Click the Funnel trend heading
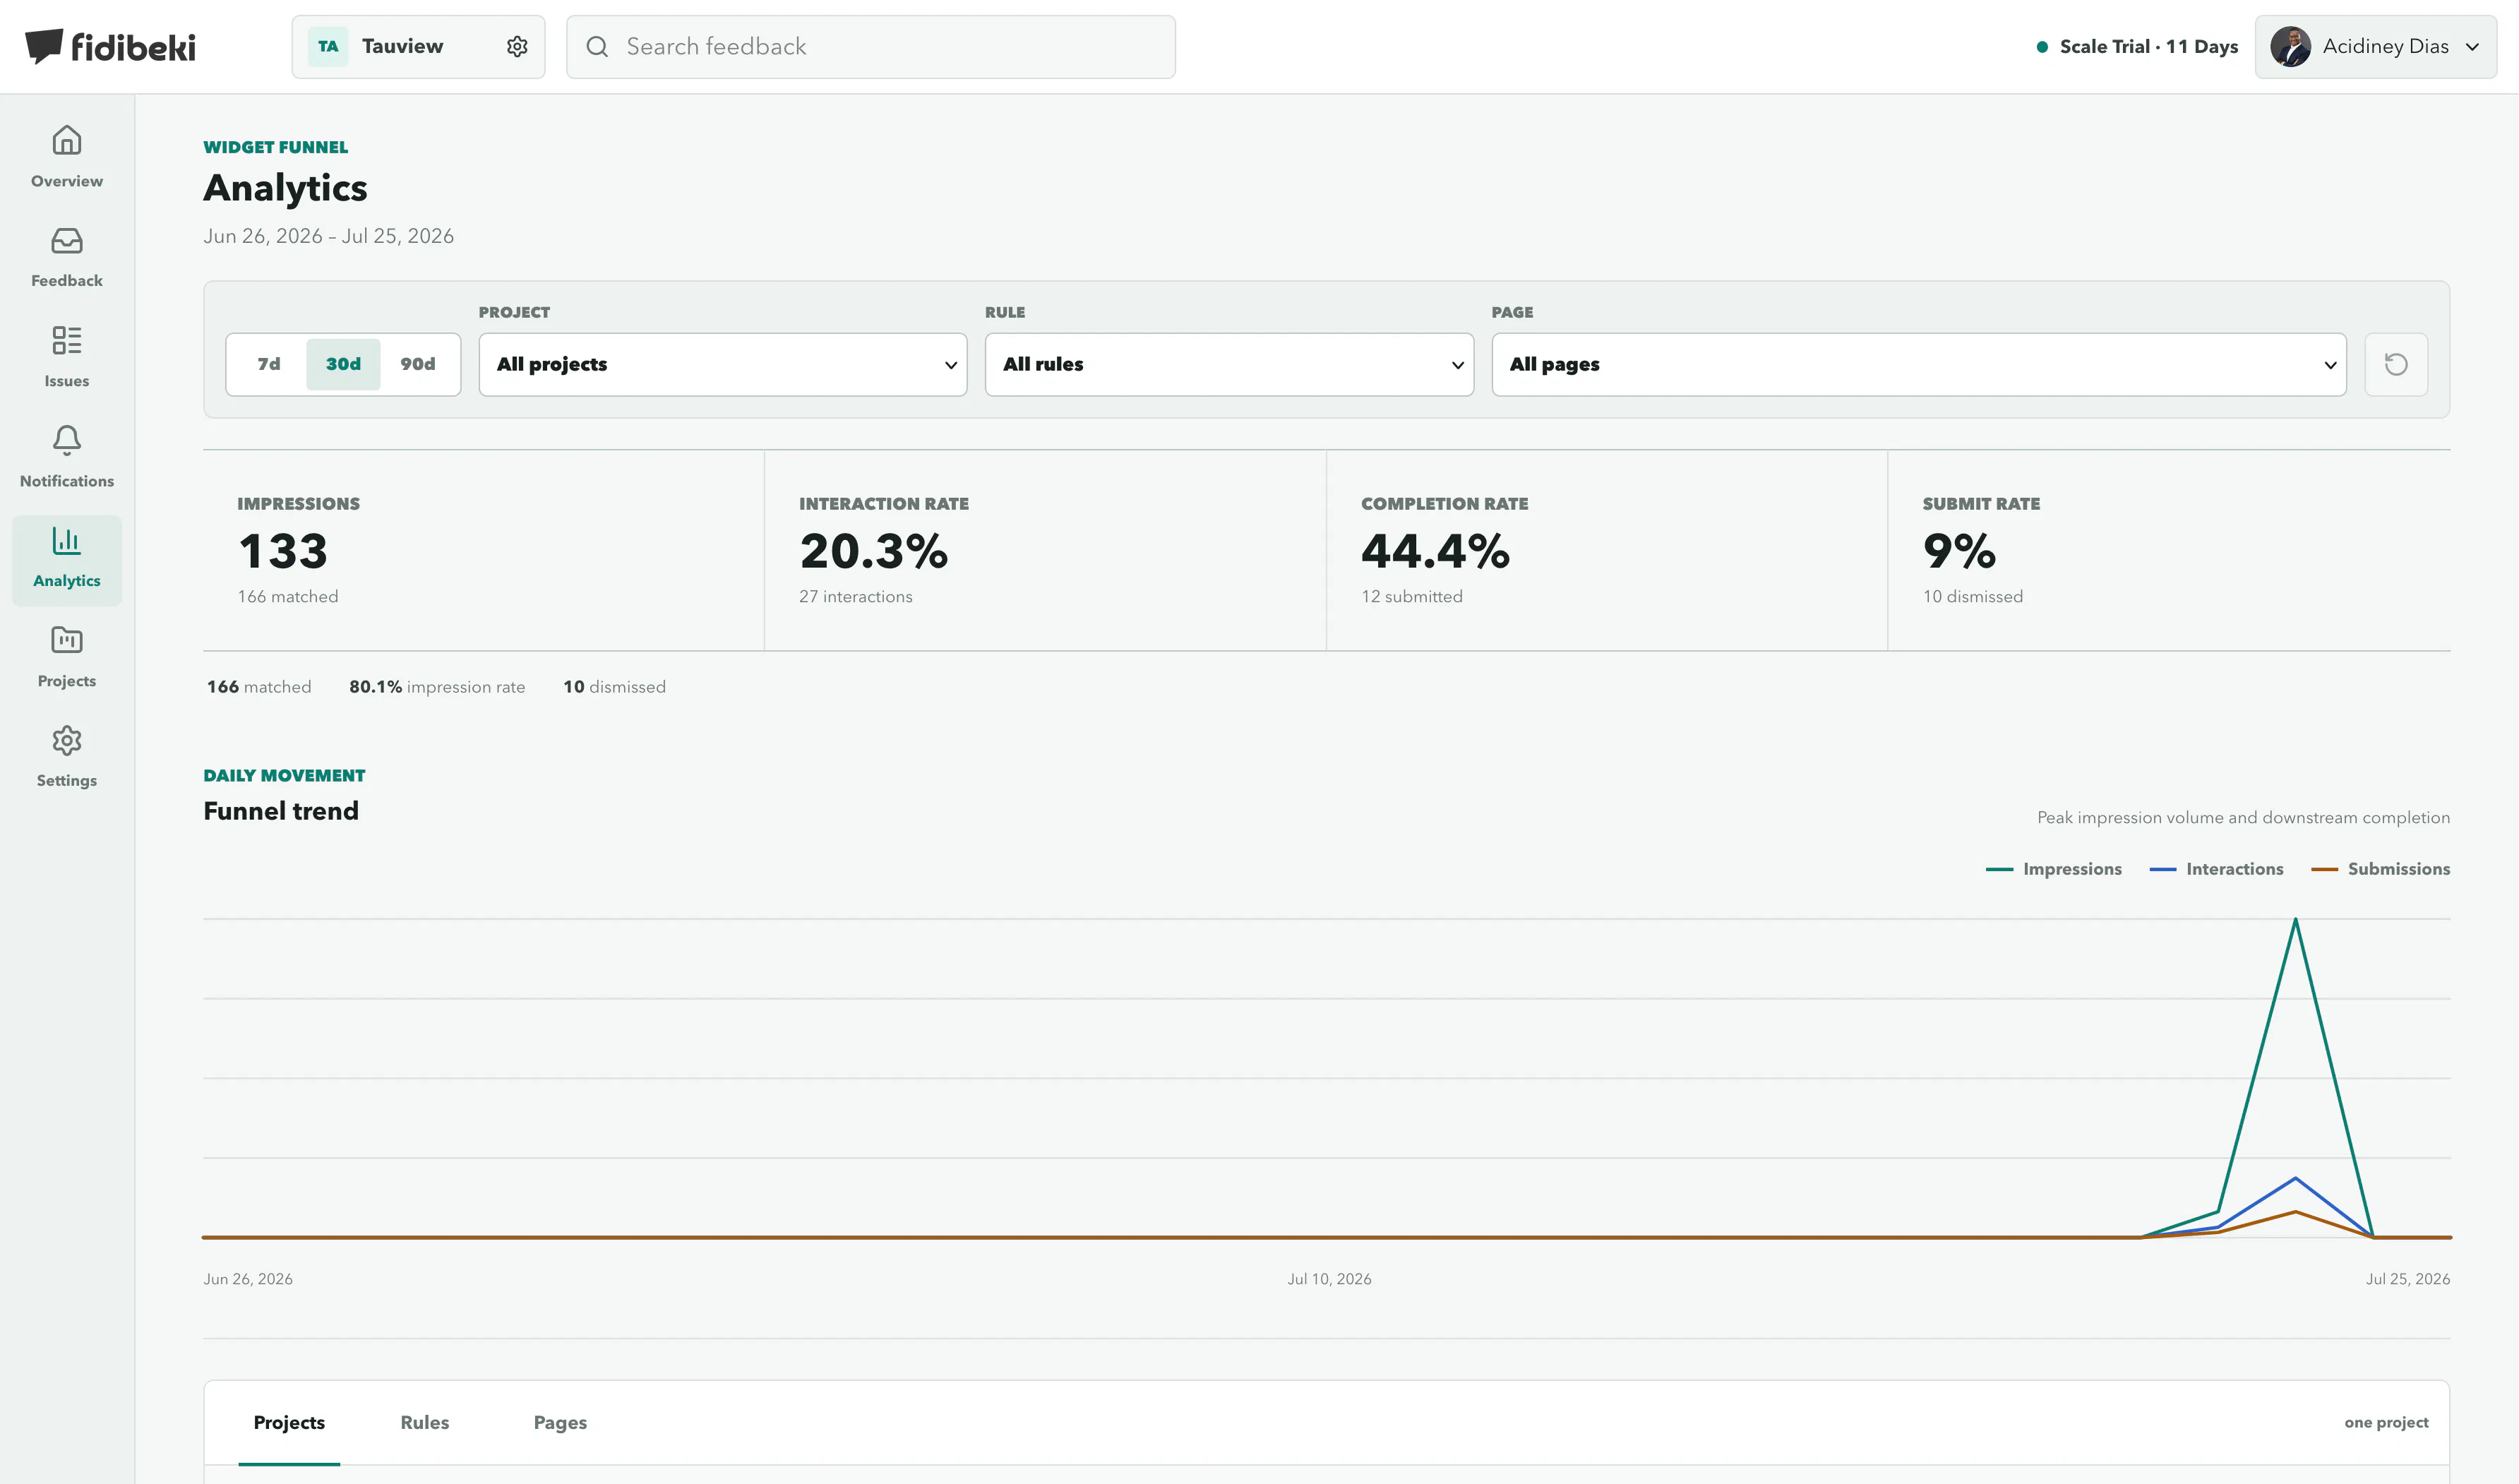Viewport: 2519px width, 1484px height. coord(281,811)
